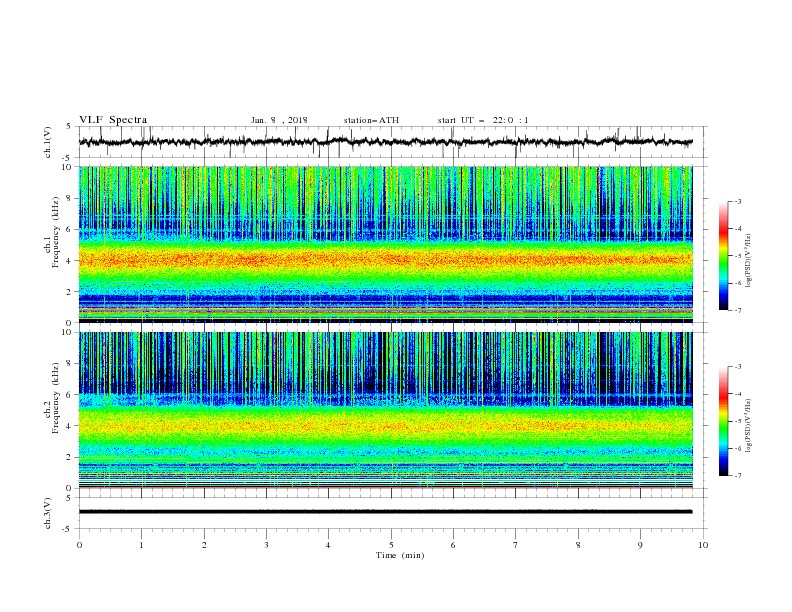Click the "3" minute tick on the time axis
The width and height of the screenshot is (792, 612).
pos(266,545)
